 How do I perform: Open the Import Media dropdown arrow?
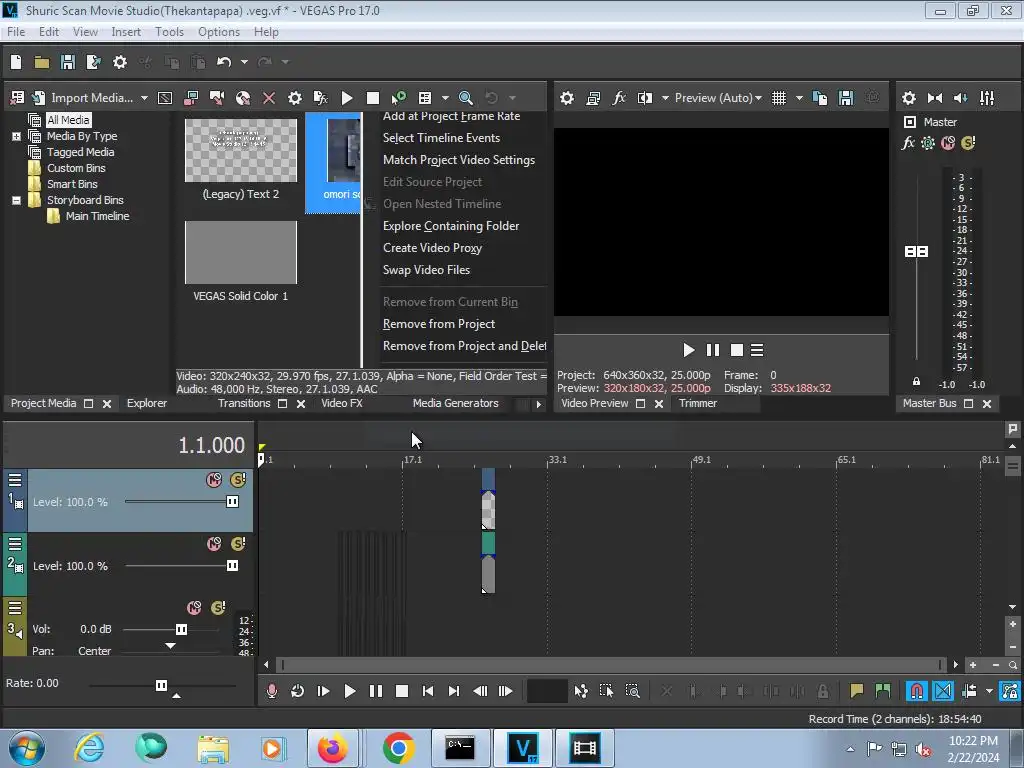coord(144,98)
